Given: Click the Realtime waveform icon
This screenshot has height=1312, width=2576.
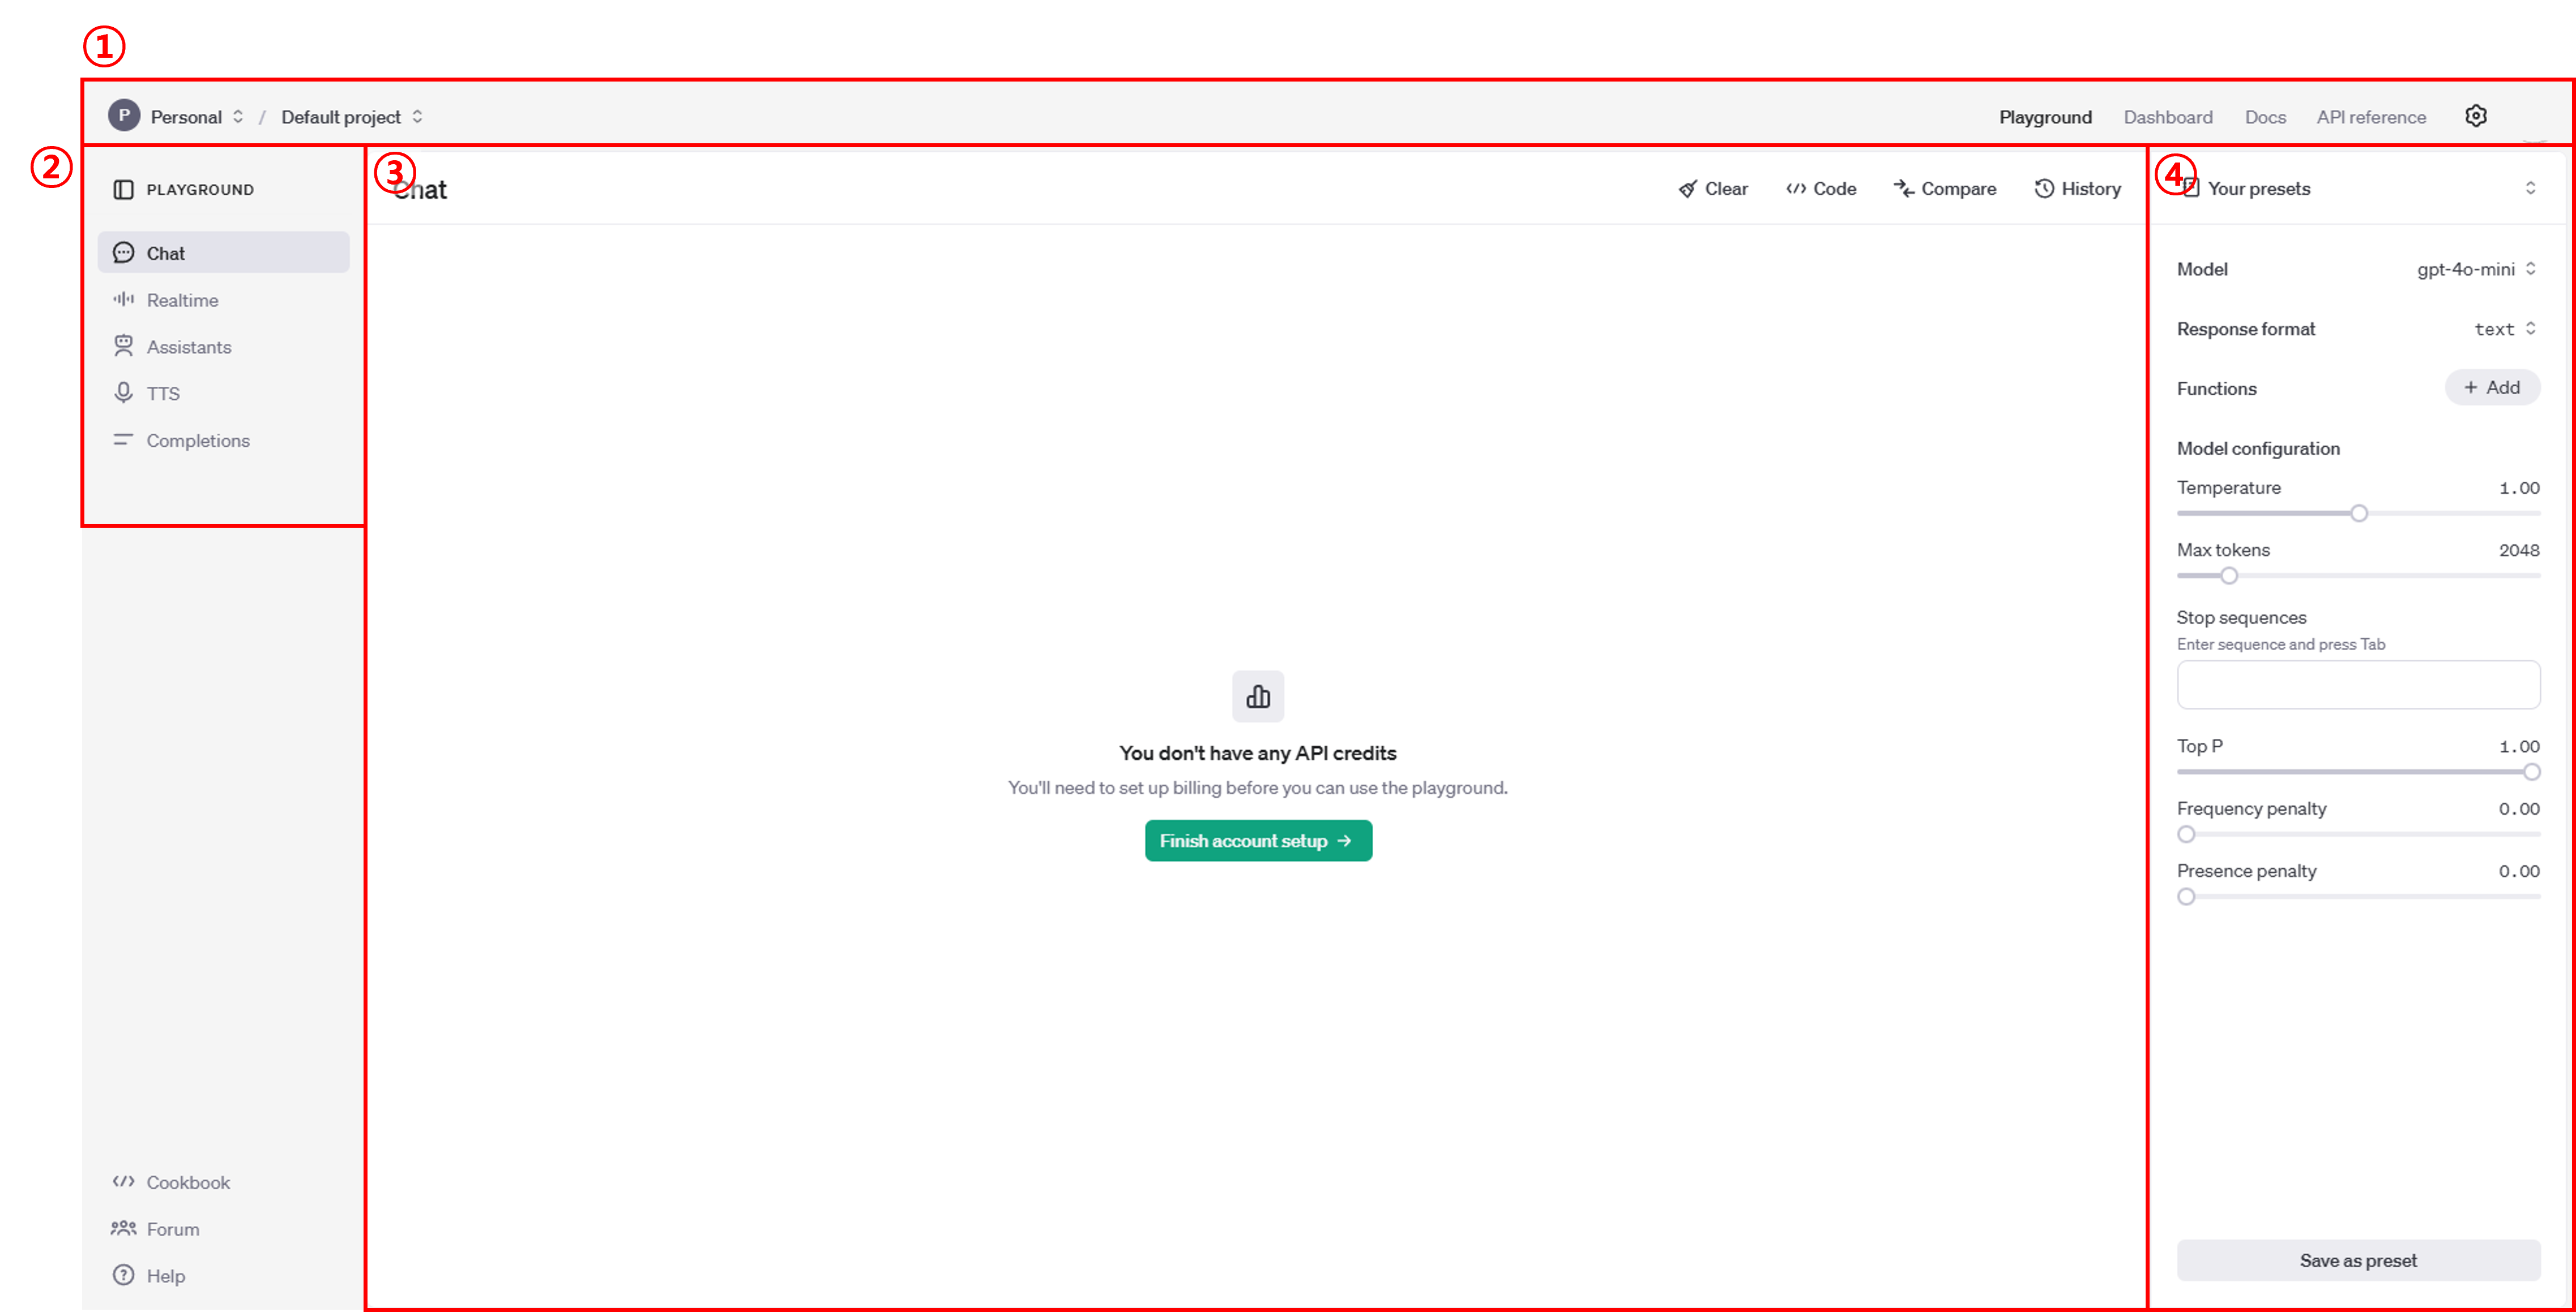Looking at the screenshot, I should (x=123, y=300).
